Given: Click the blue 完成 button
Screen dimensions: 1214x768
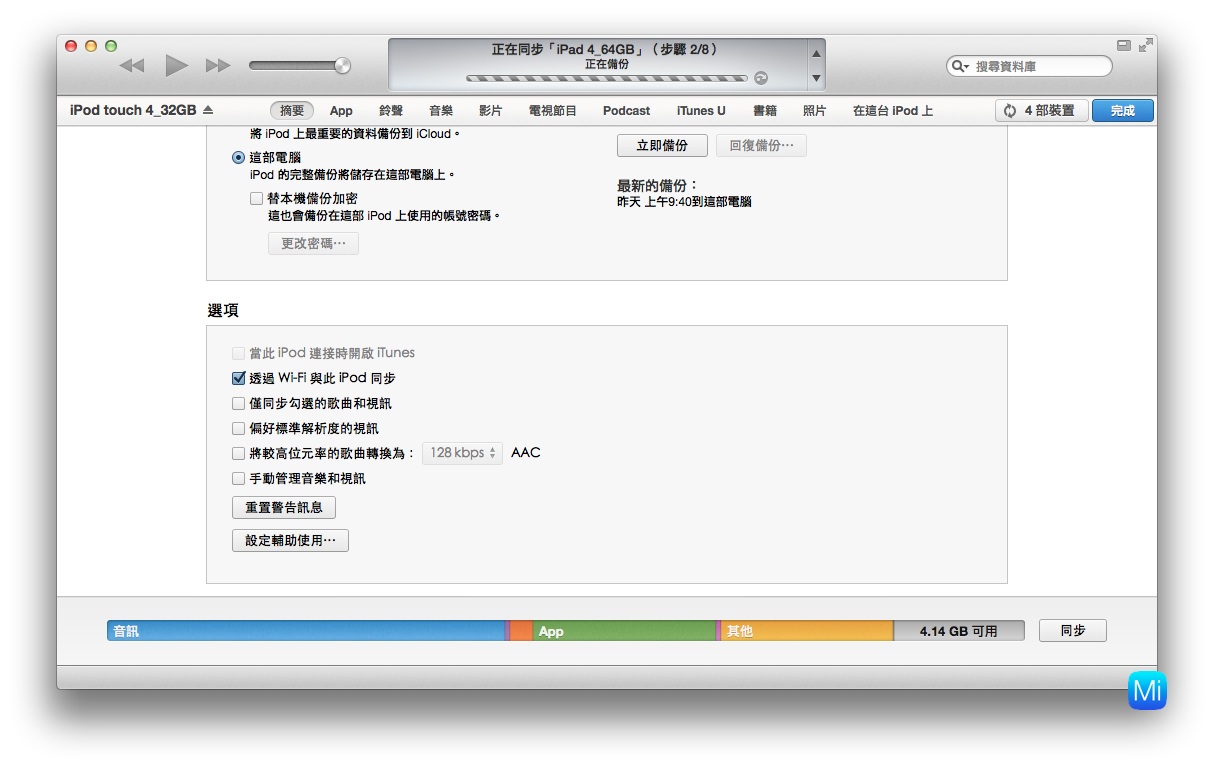Looking at the screenshot, I should click(1123, 111).
